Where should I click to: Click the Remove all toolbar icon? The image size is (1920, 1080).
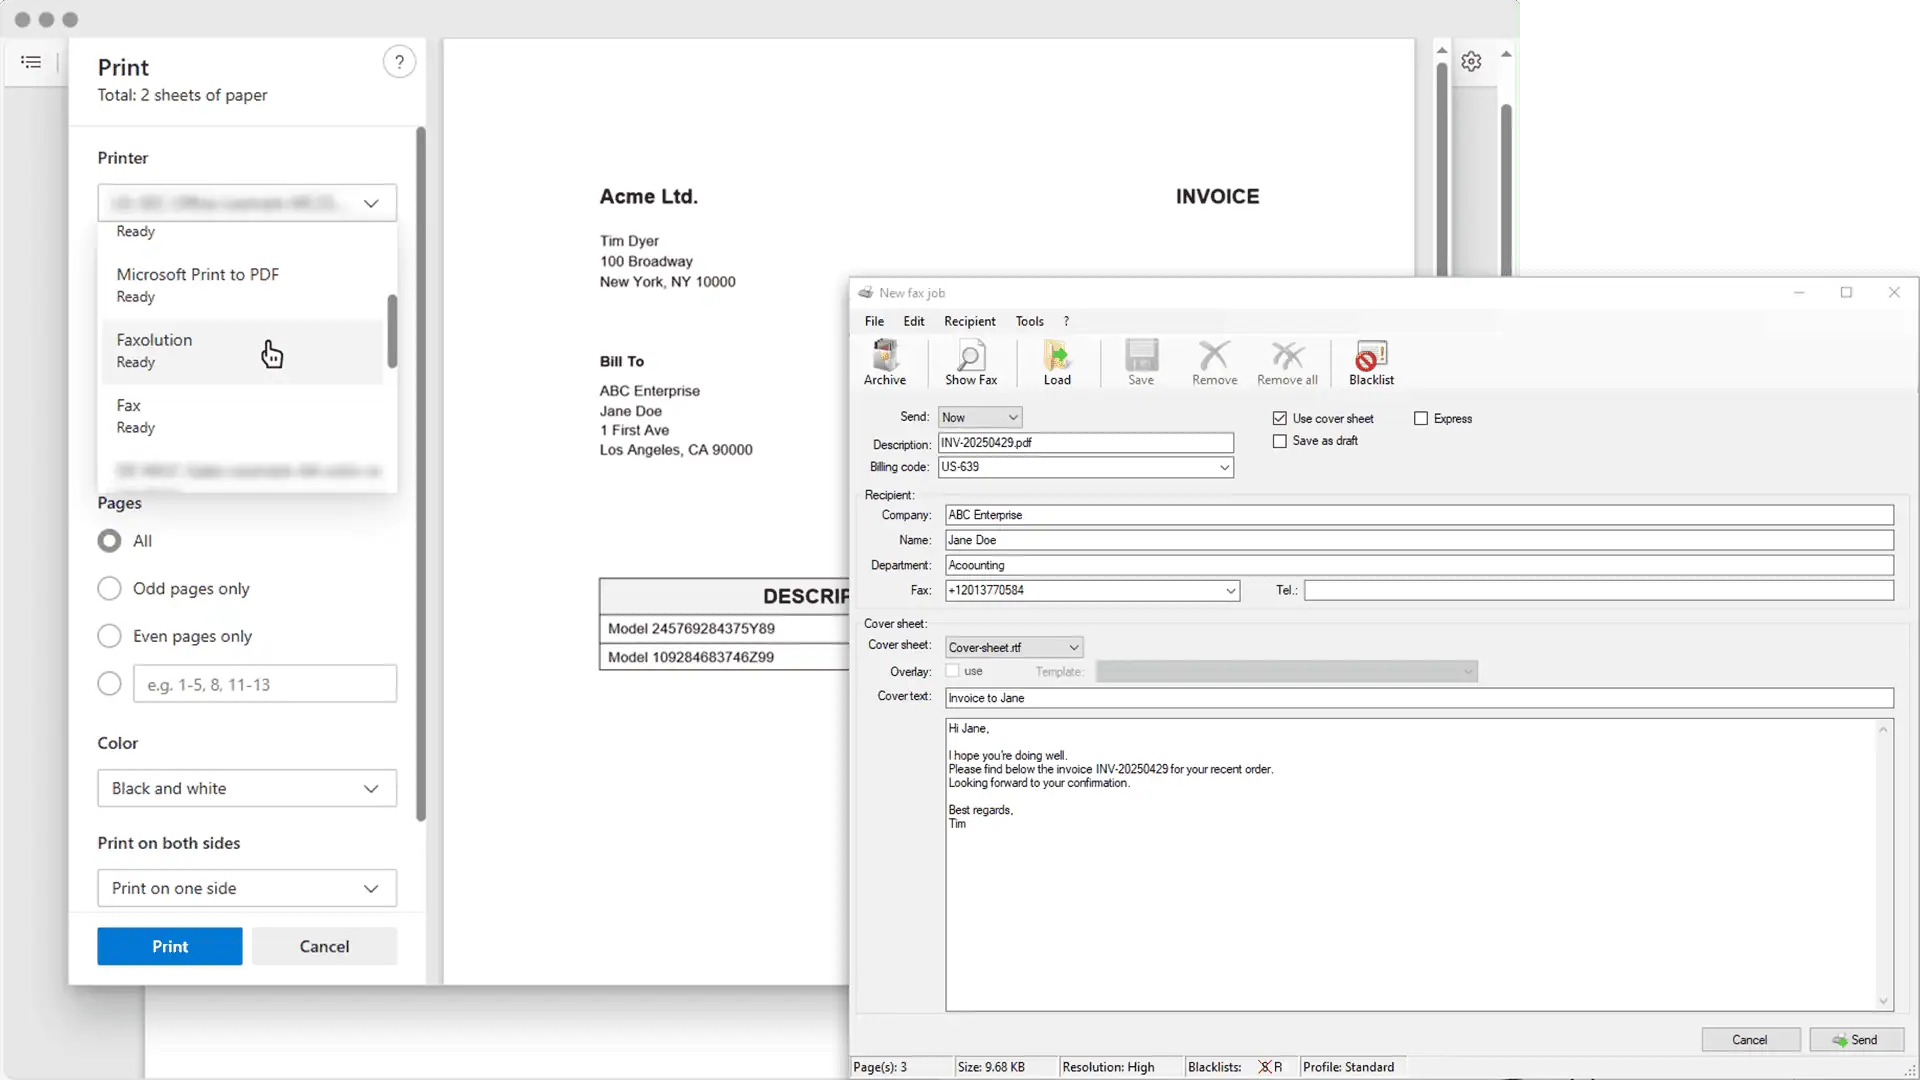(1287, 362)
